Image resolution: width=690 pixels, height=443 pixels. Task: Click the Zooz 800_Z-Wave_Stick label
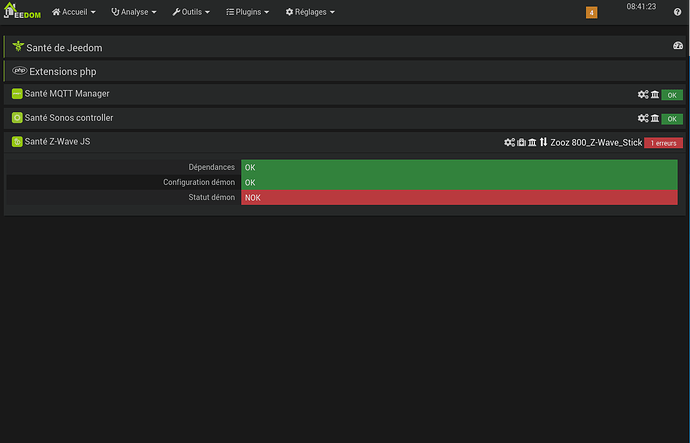596,143
